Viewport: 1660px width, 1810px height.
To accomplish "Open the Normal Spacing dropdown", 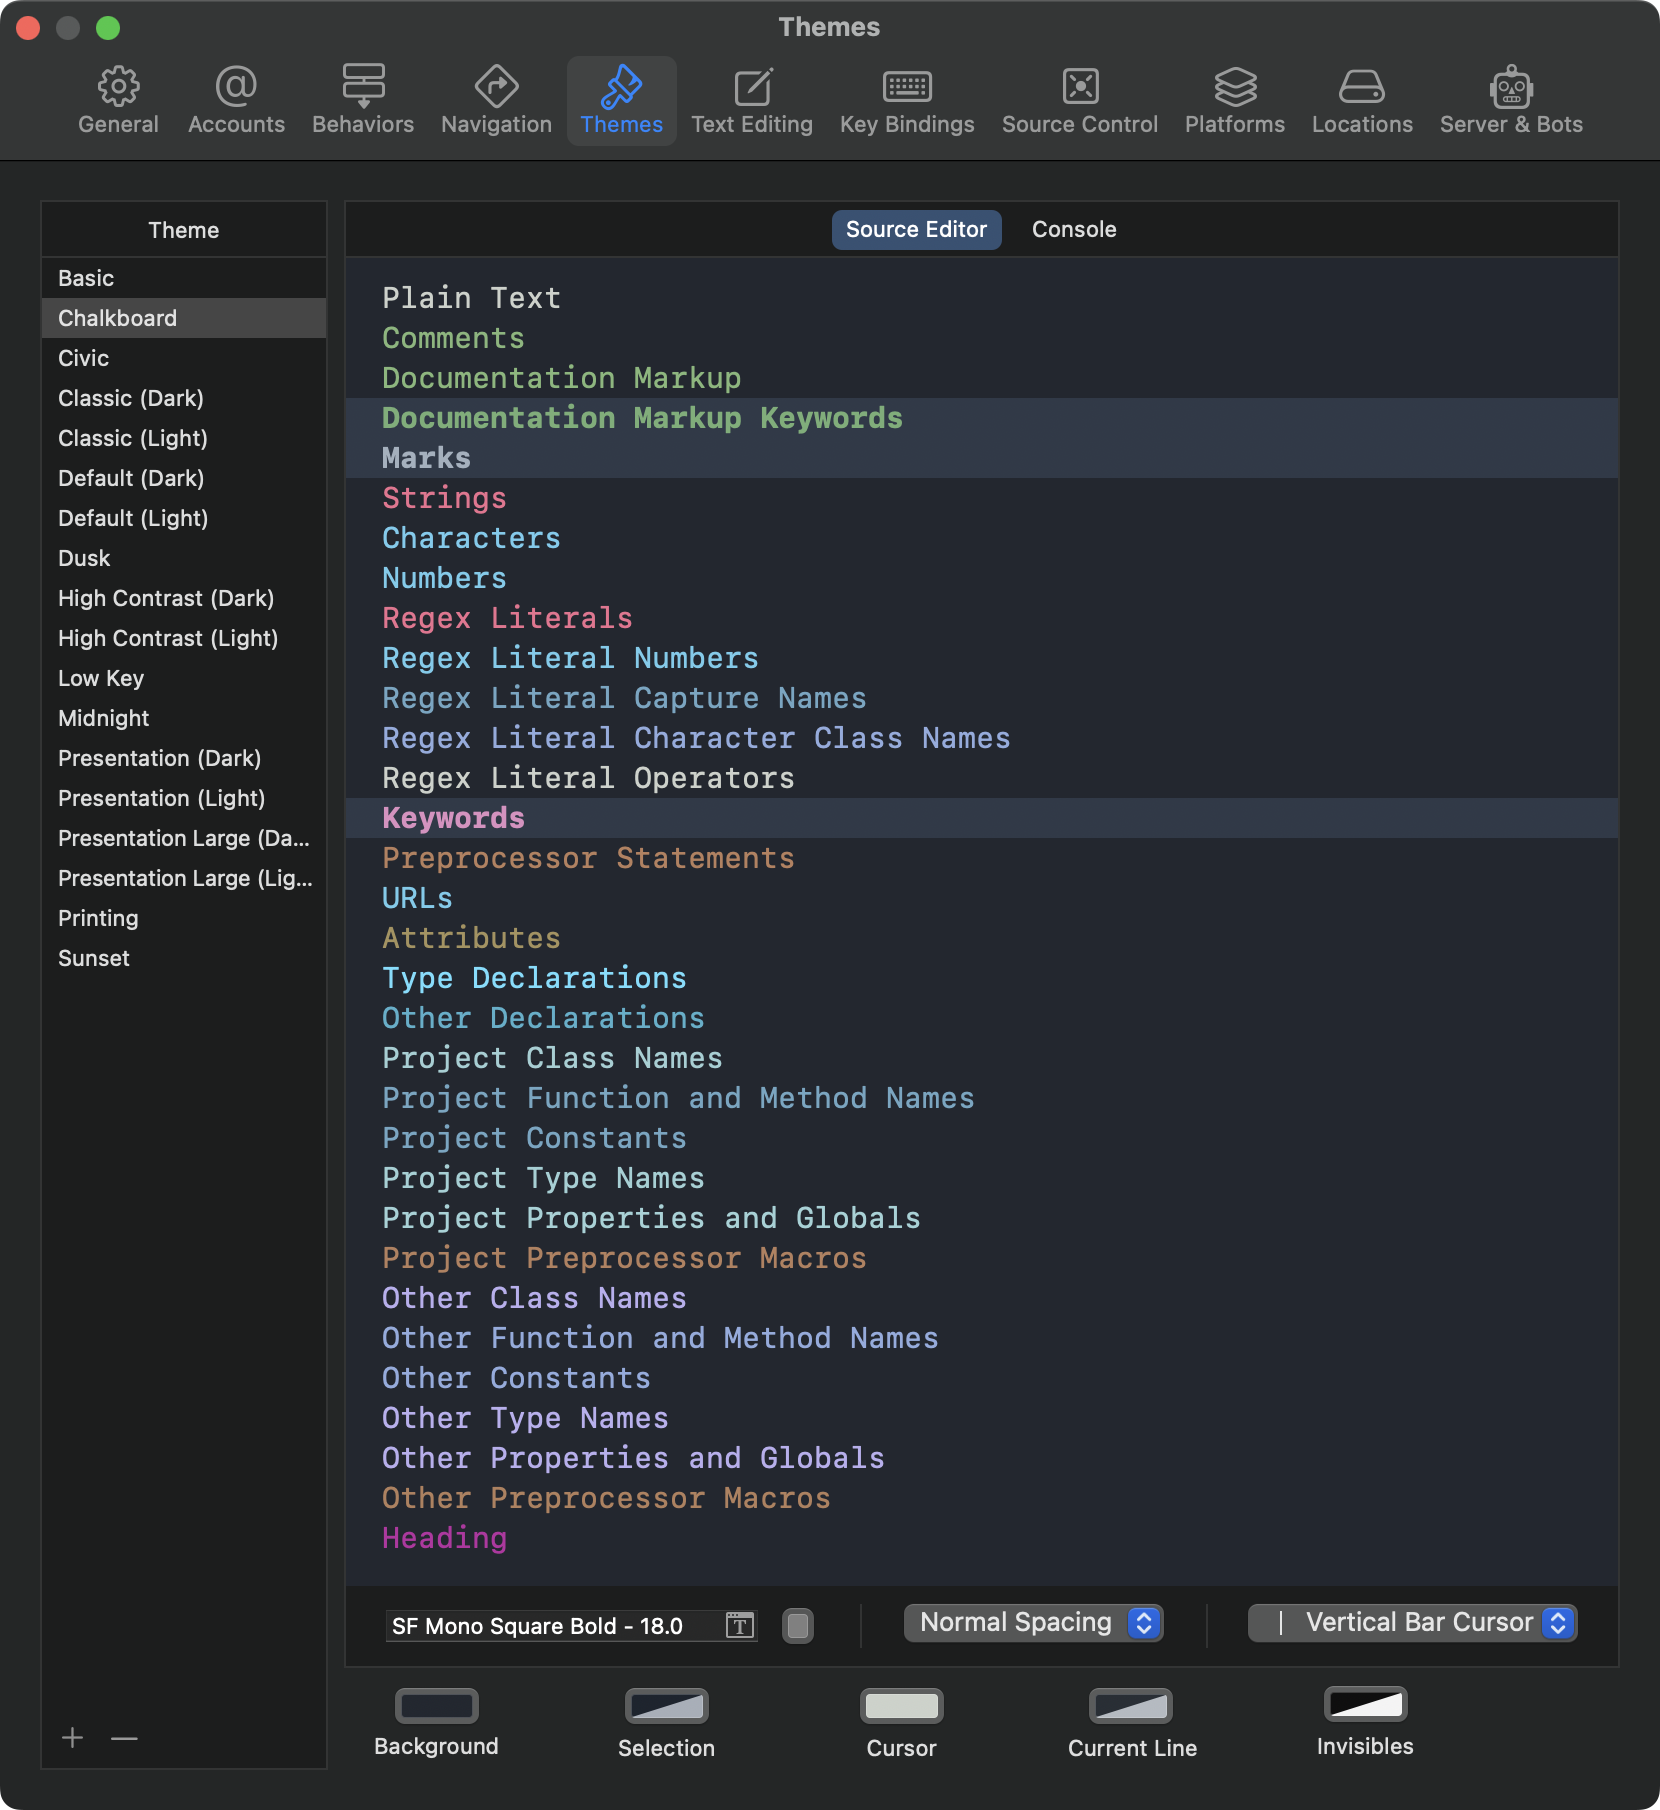I will 1033,1623.
